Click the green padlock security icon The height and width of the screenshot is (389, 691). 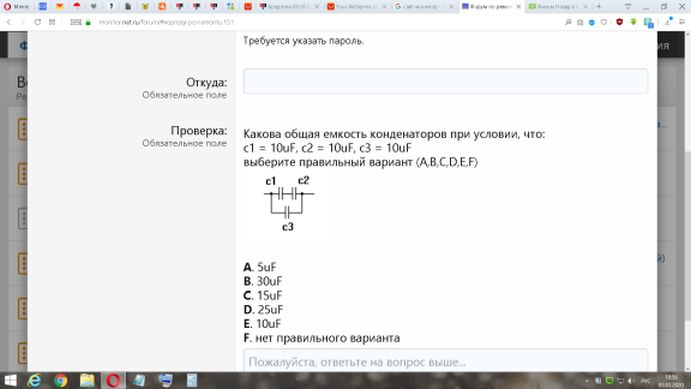click(x=88, y=22)
